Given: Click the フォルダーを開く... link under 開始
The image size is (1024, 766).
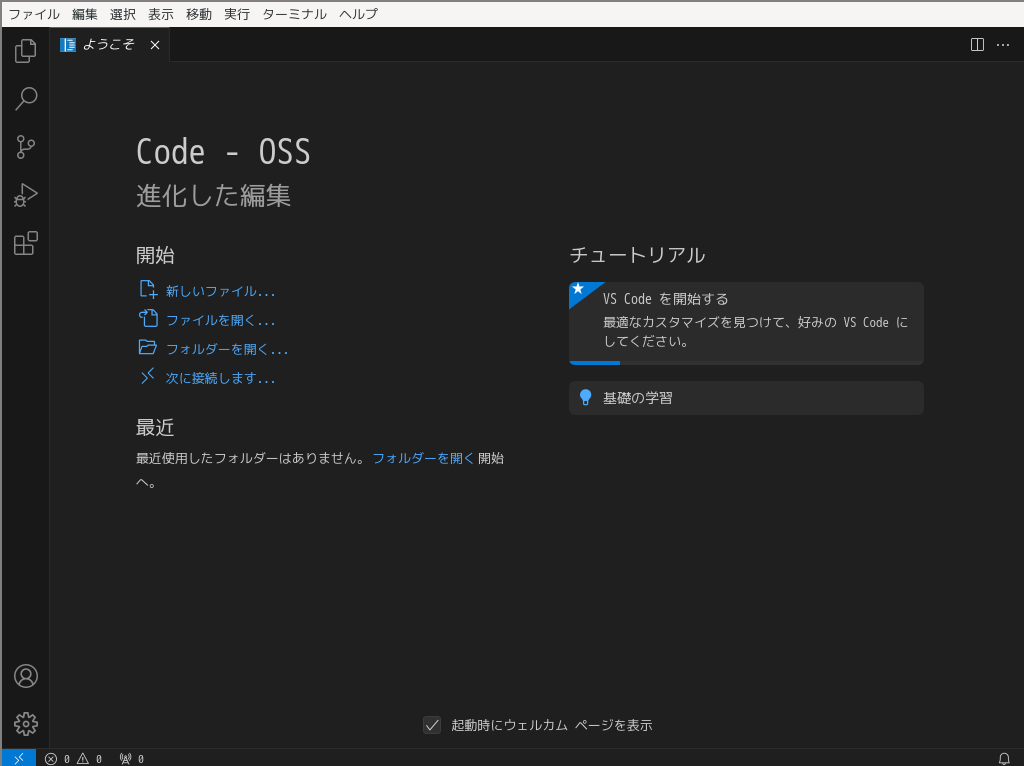Looking at the screenshot, I should [214, 349].
